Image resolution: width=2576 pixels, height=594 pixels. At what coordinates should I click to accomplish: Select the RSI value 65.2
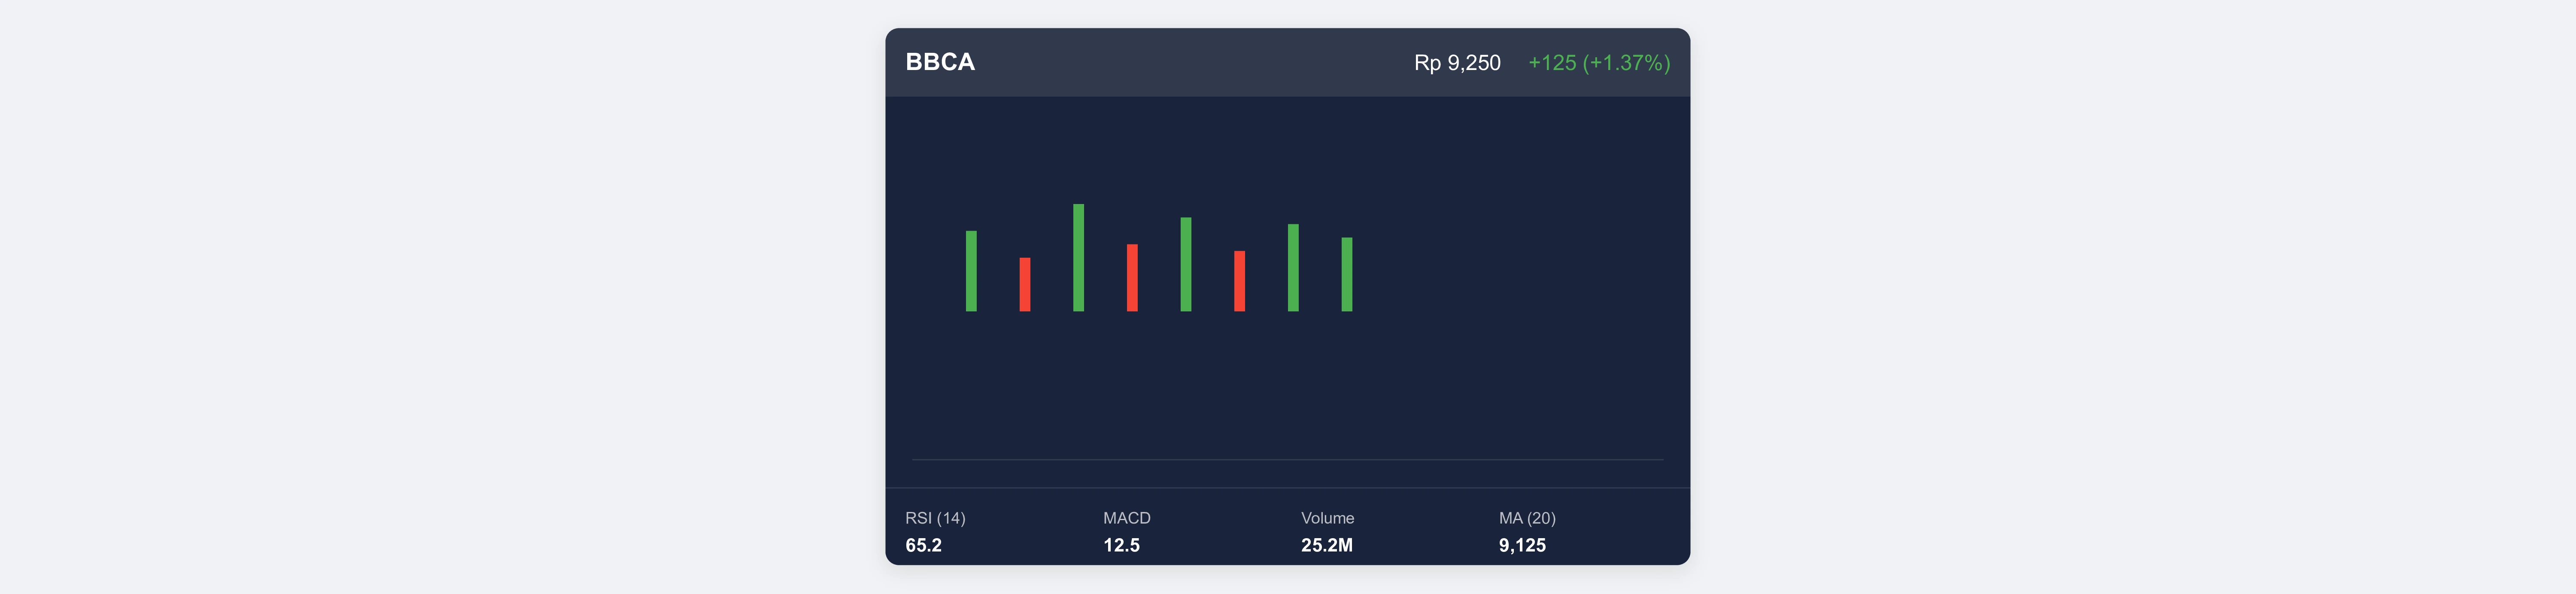click(923, 545)
